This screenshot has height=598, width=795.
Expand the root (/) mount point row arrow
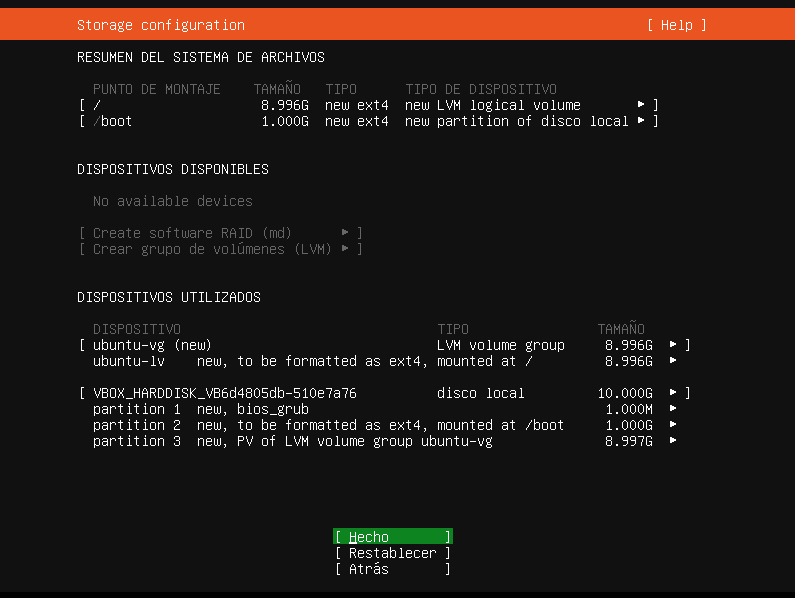pyautogui.click(x=642, y=105)
